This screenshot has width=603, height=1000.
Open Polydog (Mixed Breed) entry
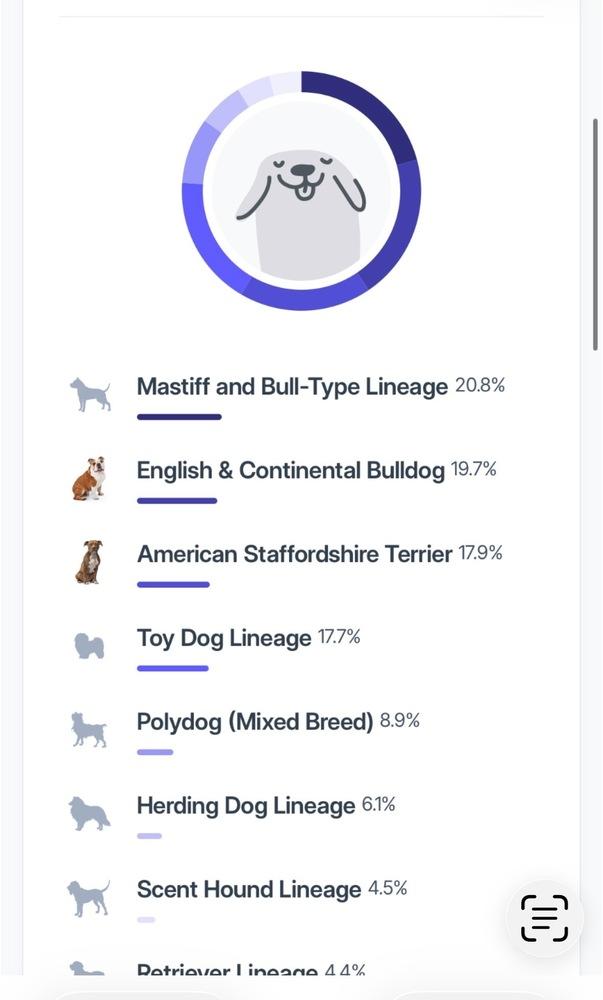pos(255,722)
